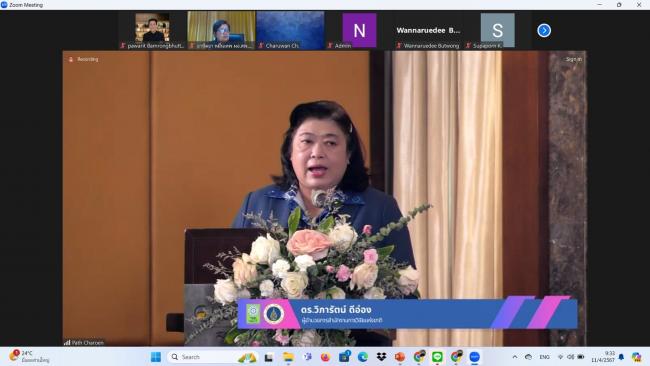650x366 pixels.
Task: Open the Windows Start menu
Action: 156,357
